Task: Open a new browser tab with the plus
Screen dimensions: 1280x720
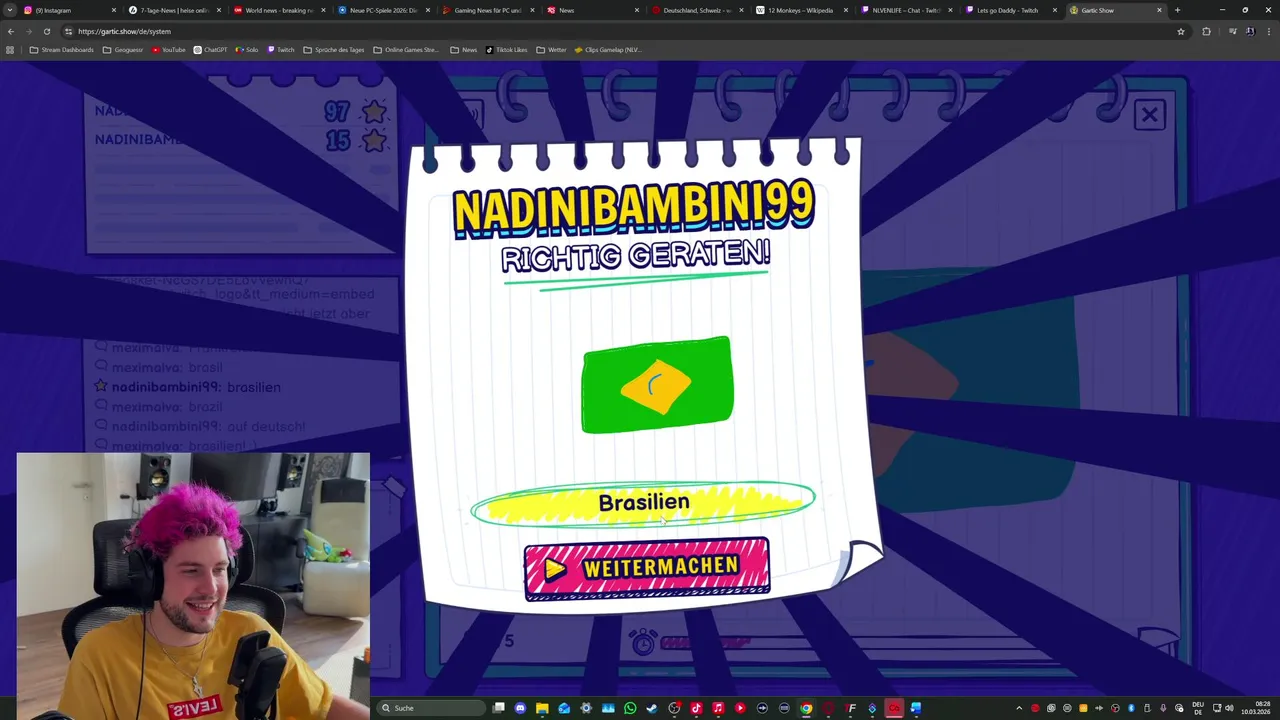Action: pyautogui.click(x=1177, y=10)
